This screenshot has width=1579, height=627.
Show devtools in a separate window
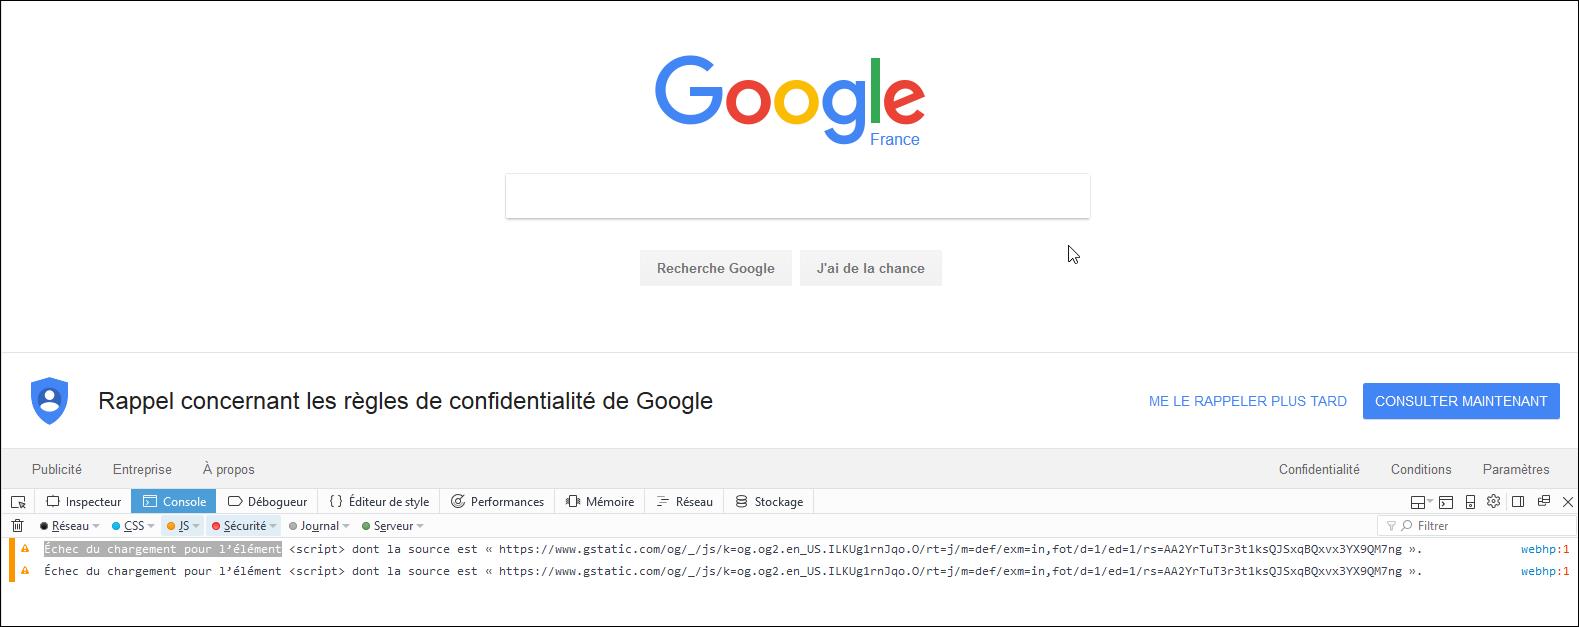click(1543, 502)
